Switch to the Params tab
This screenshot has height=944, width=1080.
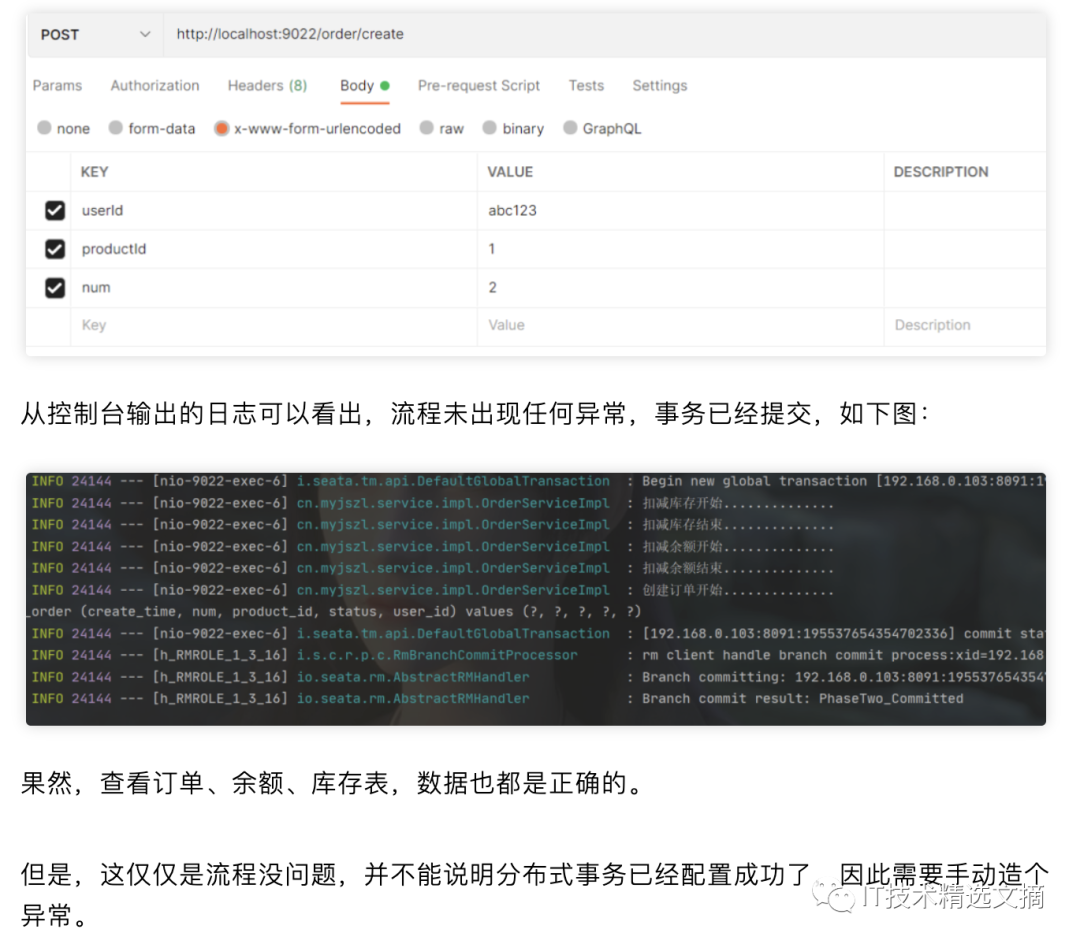[57, 85]
